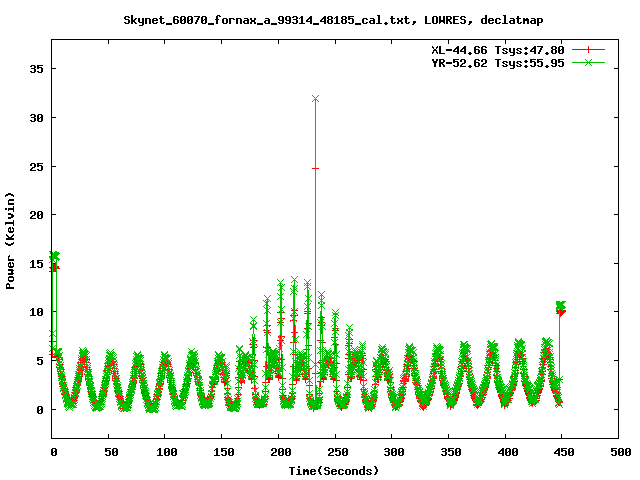Click the x-axis tick label 400

(x=508, y=452)
